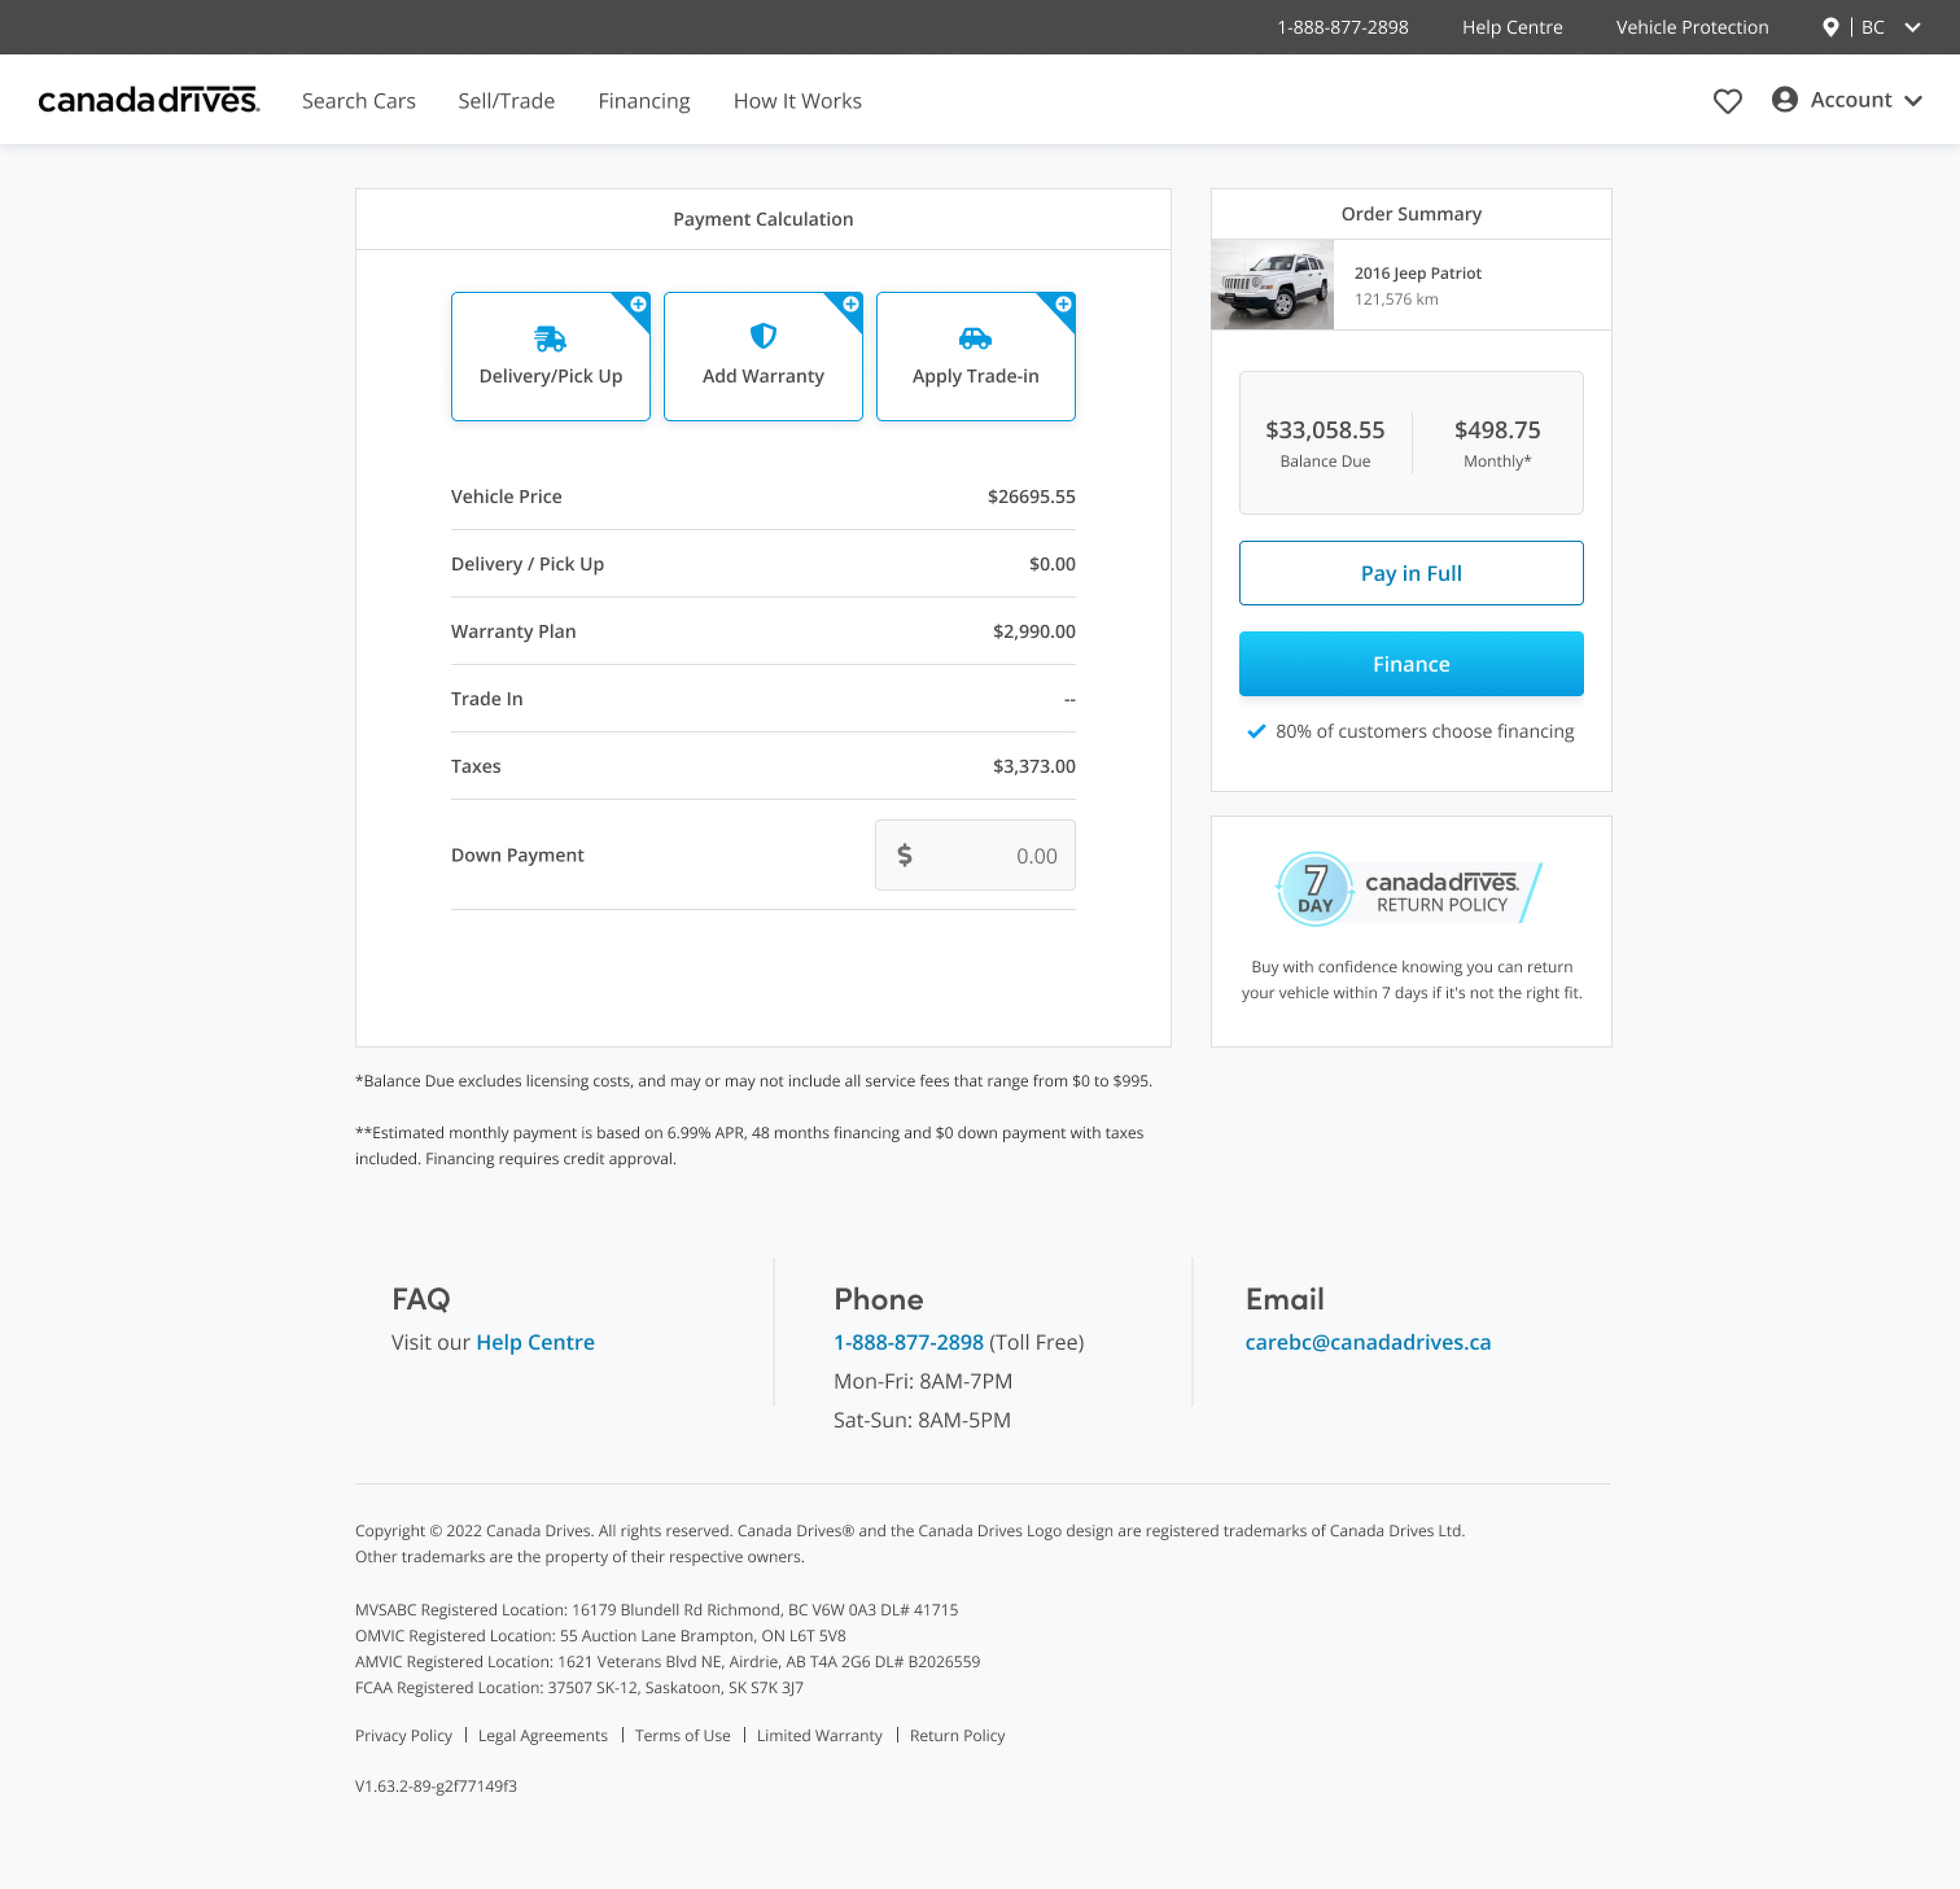Open the Search Cars menu
The width and height of the screenshot is (1960, 1889).
358,101
